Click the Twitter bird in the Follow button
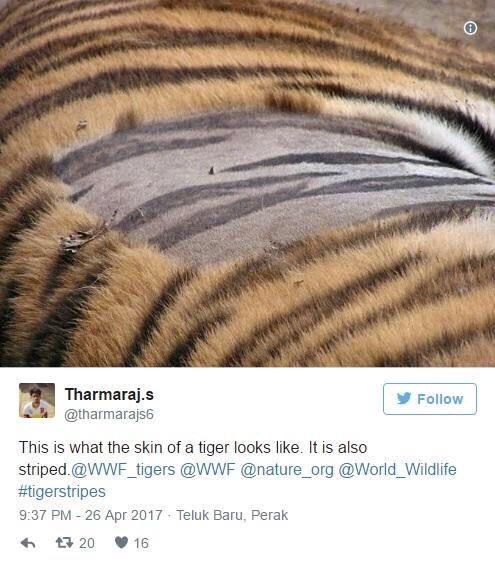 pyautogui.click(x=404, y=399)
